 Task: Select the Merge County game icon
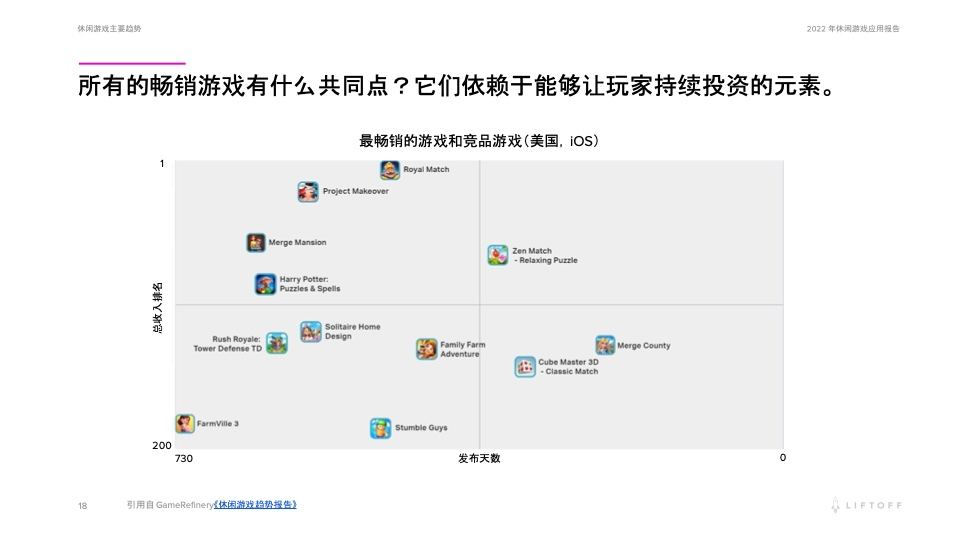click(605, 345)
